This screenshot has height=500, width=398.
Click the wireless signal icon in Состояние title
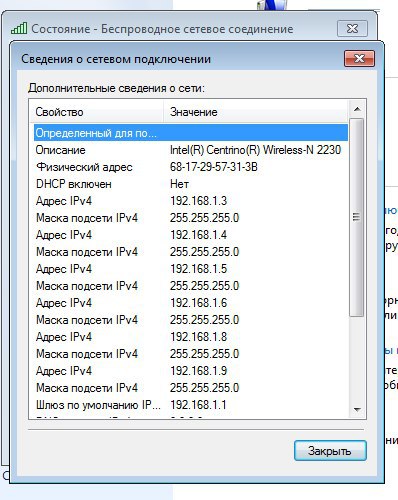19,28
